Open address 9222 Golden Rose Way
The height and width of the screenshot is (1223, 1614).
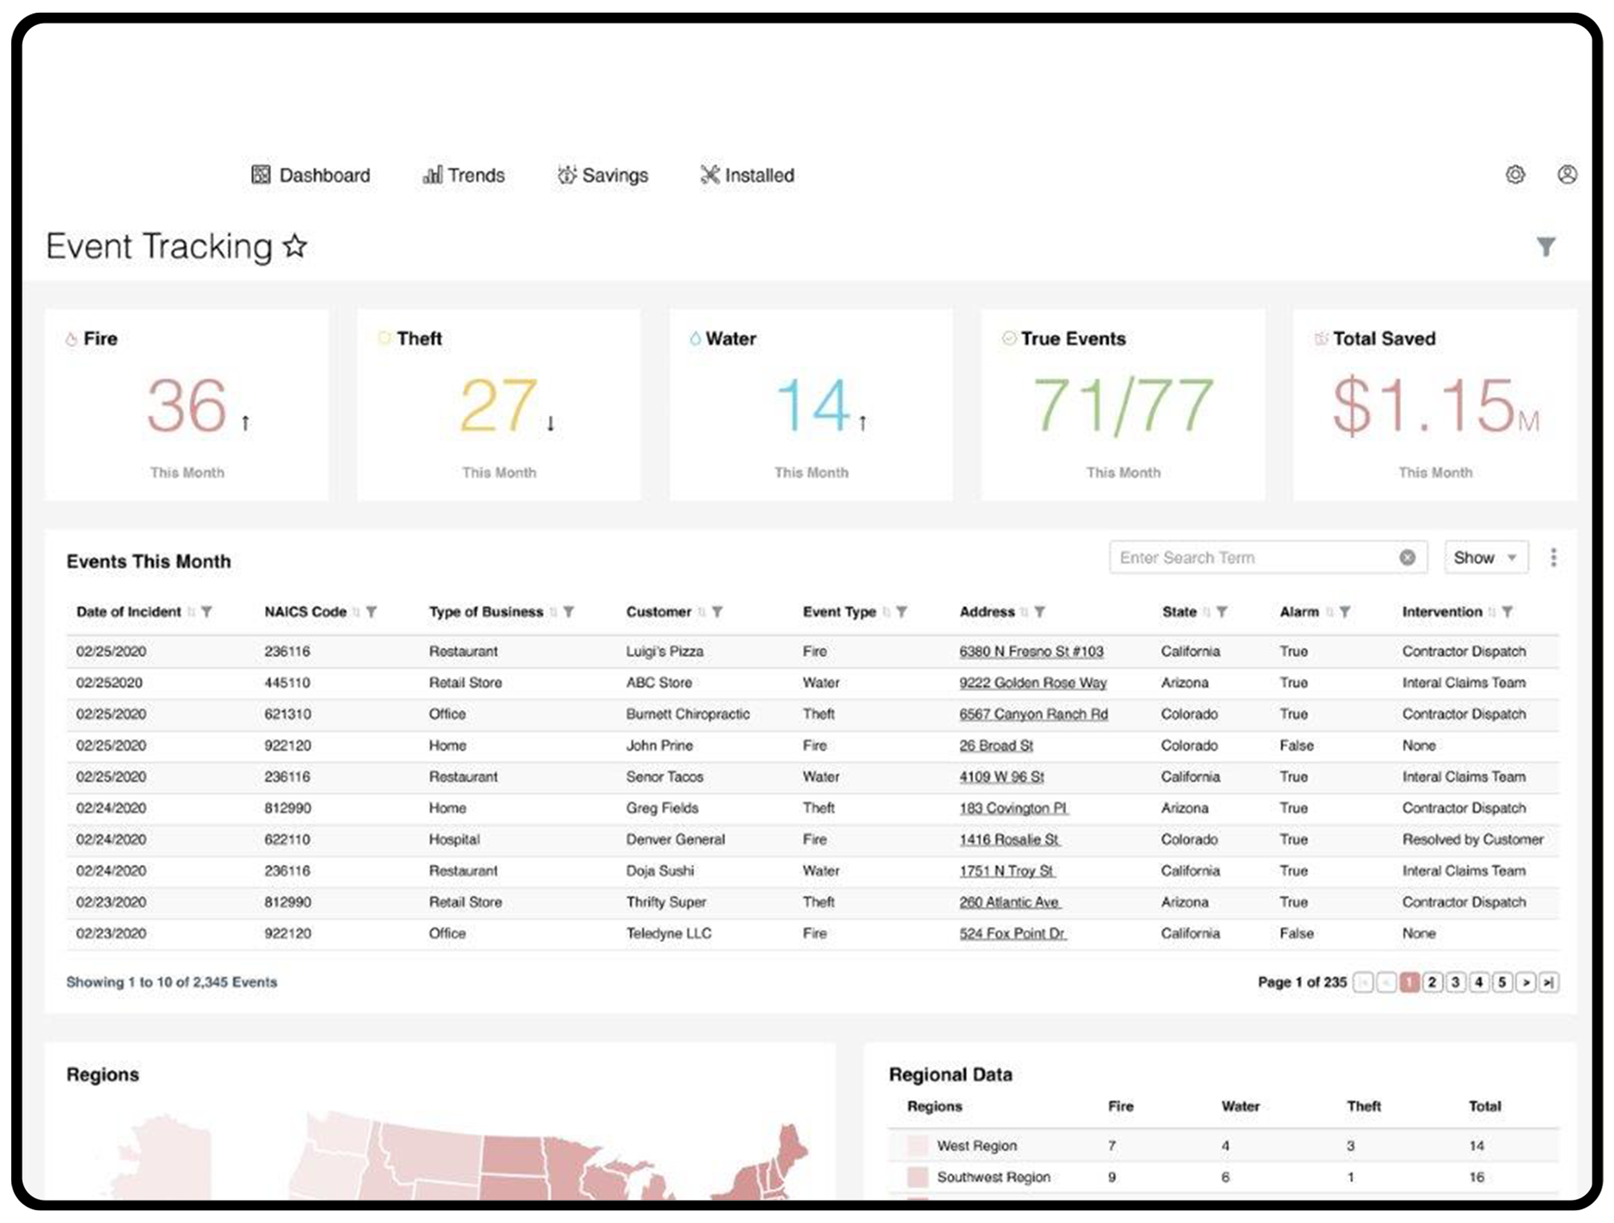coord(1033,683)
